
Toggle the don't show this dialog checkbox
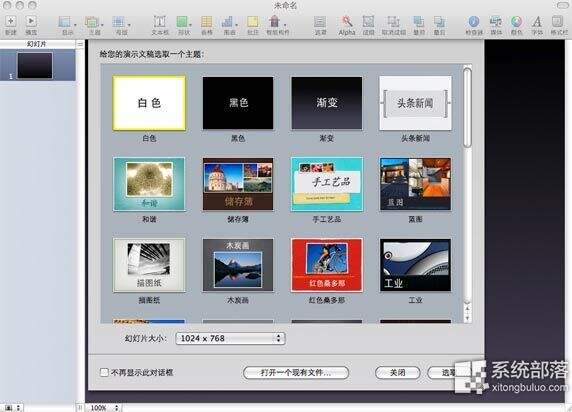pos(104,372)
